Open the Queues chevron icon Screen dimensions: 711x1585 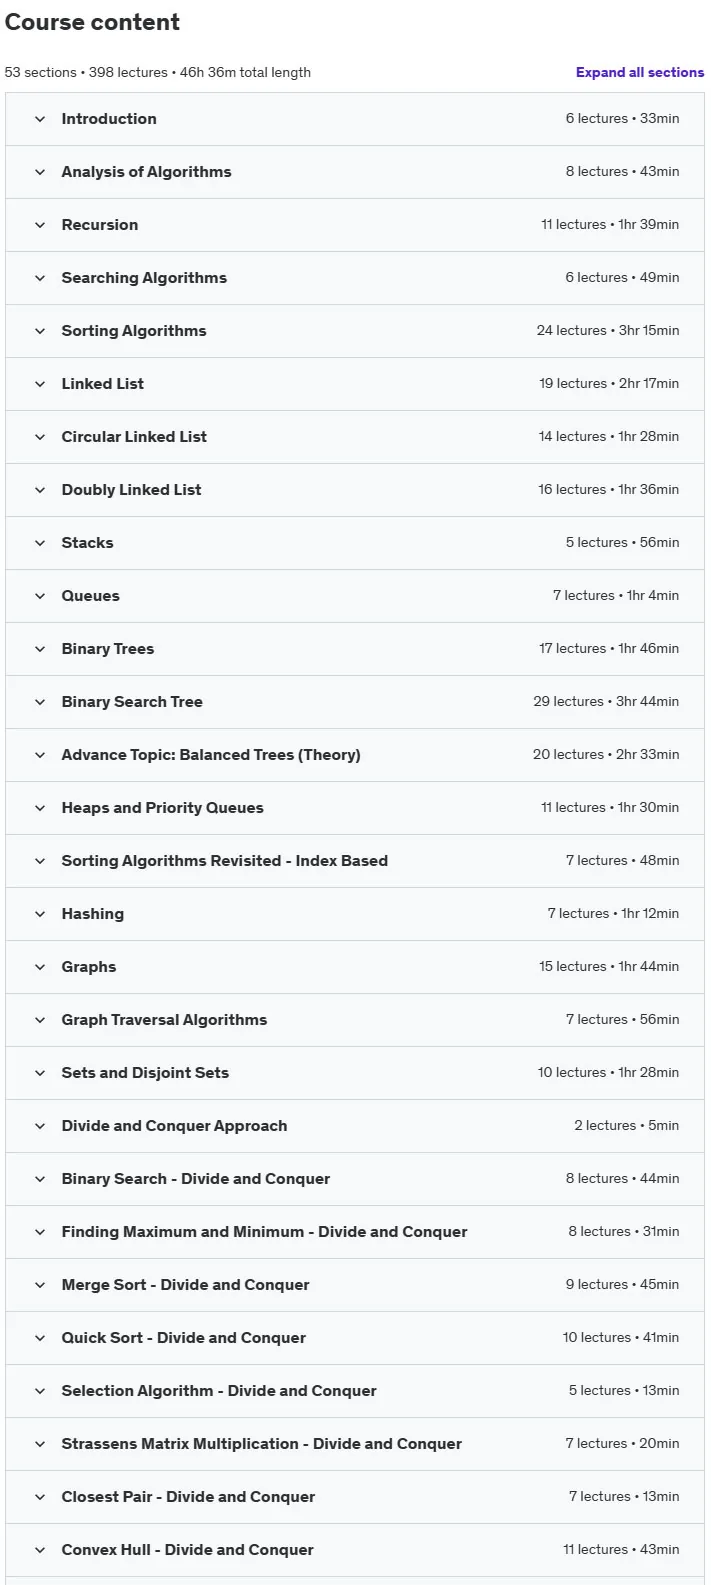tap(40, 596)
